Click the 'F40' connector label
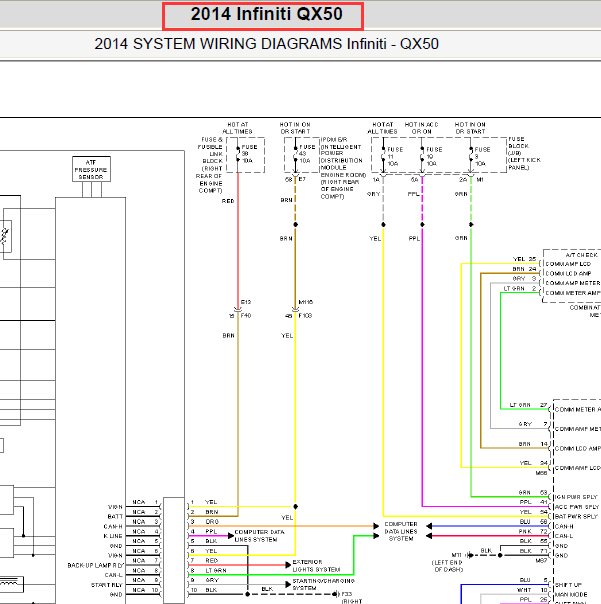 [246, 315]
